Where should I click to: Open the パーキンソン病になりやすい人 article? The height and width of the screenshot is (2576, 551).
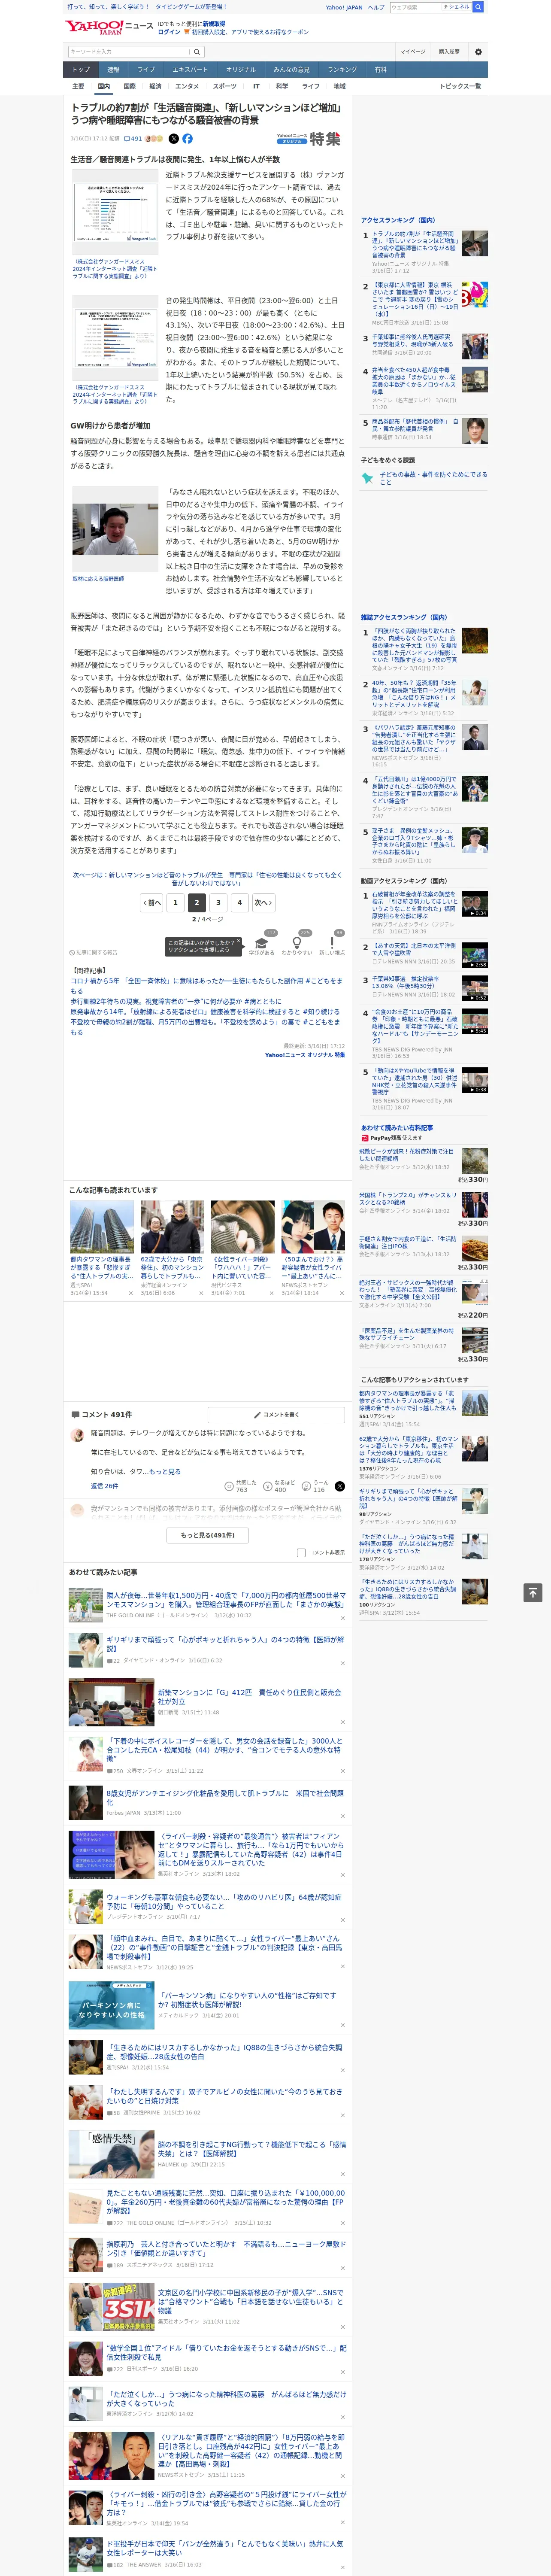[249, 1999]
